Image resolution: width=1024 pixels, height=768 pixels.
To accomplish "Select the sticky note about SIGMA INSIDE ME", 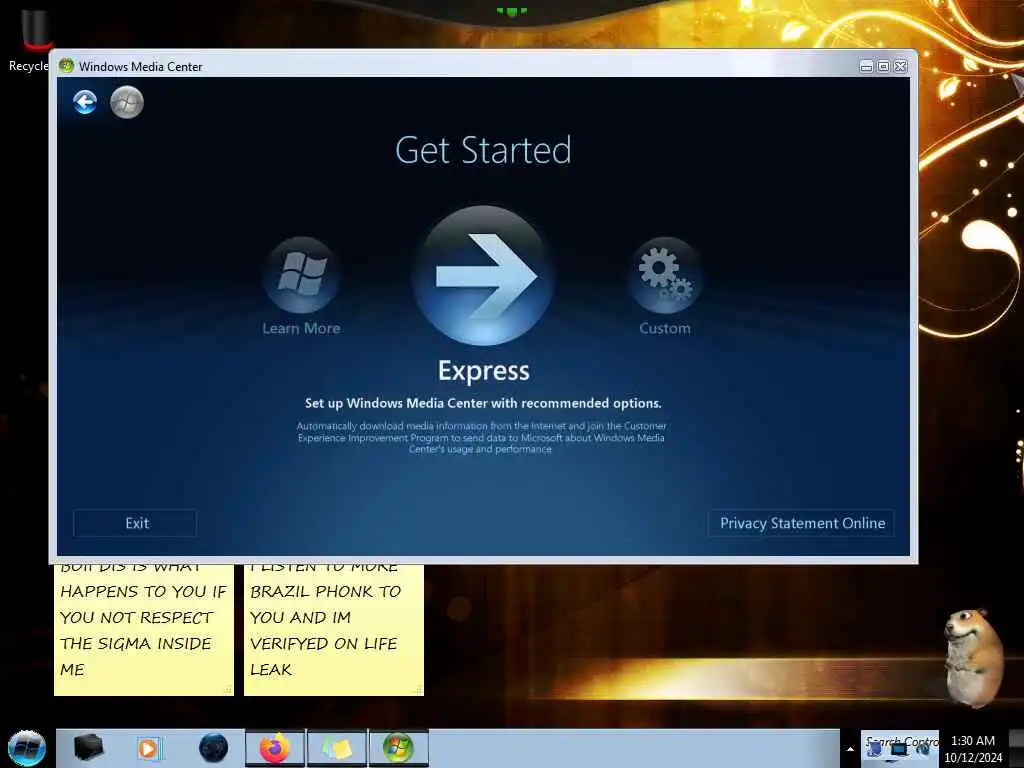I will (144, 630).
